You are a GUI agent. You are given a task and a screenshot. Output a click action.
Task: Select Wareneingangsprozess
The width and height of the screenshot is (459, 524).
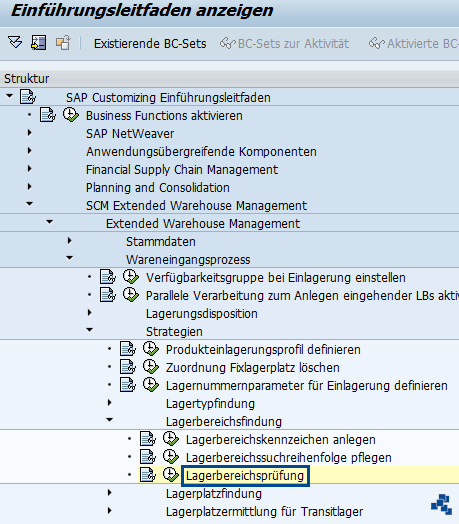[x=188, y=260]
